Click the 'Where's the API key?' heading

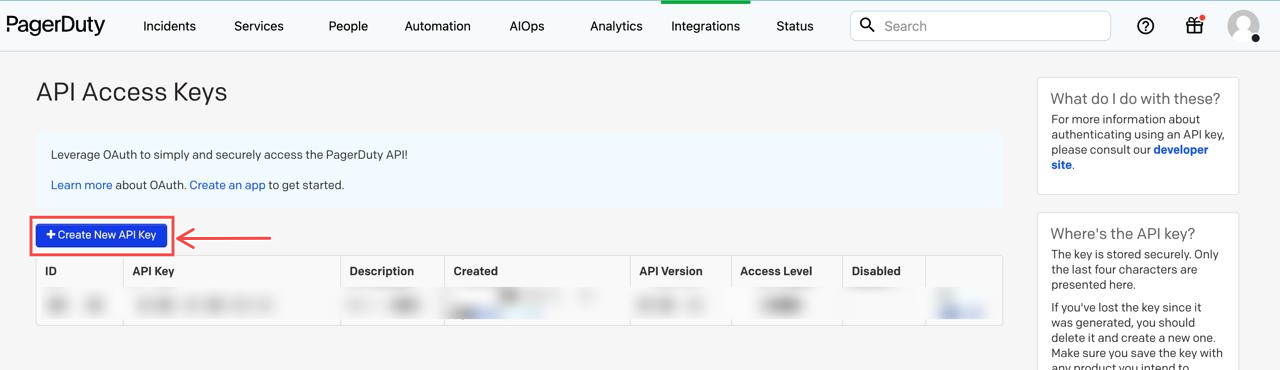pos(1123,233)
